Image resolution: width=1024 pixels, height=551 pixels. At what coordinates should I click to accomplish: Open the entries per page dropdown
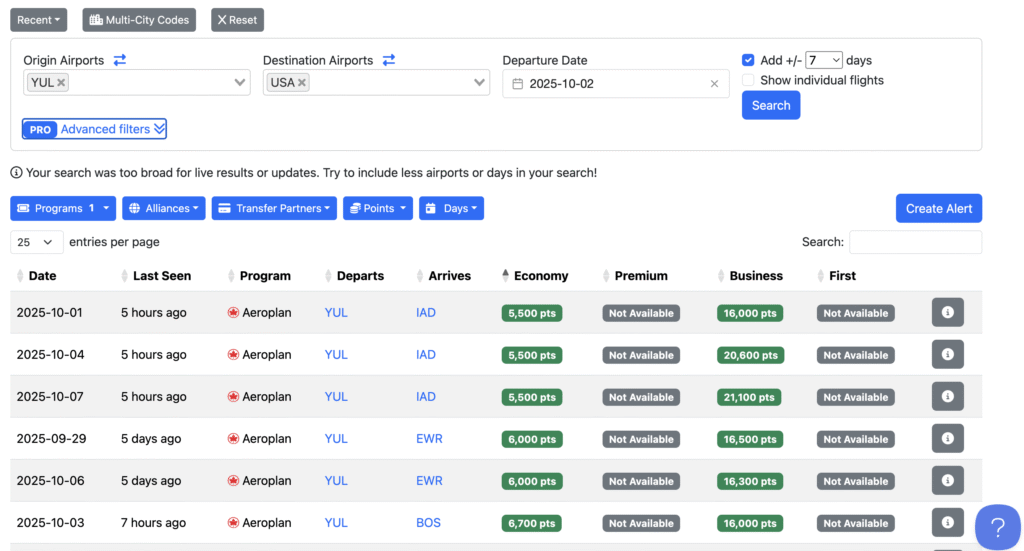[x=37, y=242]
